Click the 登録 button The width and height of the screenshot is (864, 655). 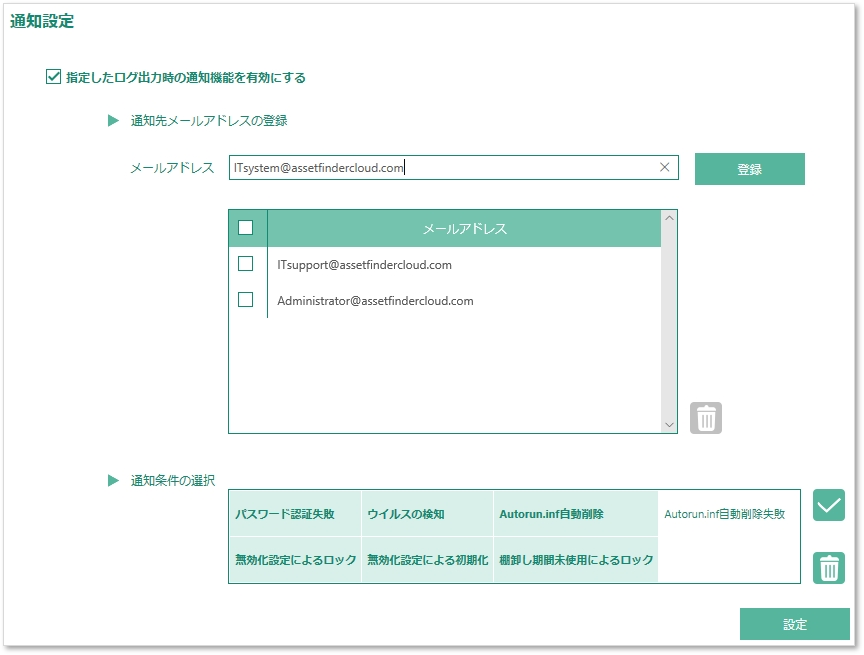[749, 169]
